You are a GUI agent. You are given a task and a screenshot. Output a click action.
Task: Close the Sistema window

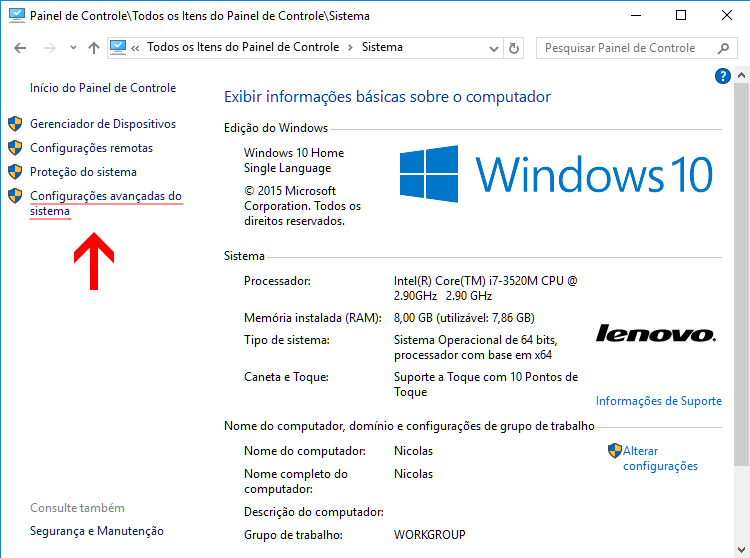click(x=727, y=15)
